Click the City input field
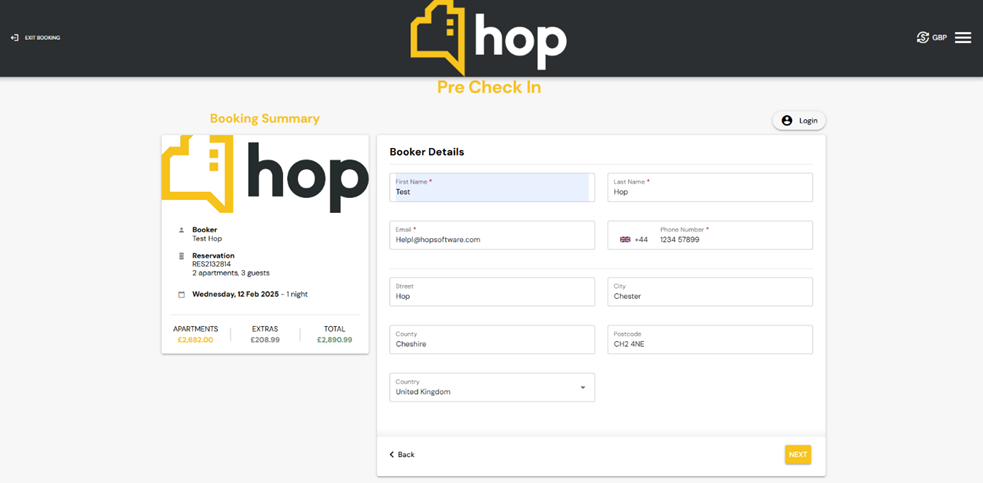This screenshot has width=983, height=483. [x=710, y=292]
